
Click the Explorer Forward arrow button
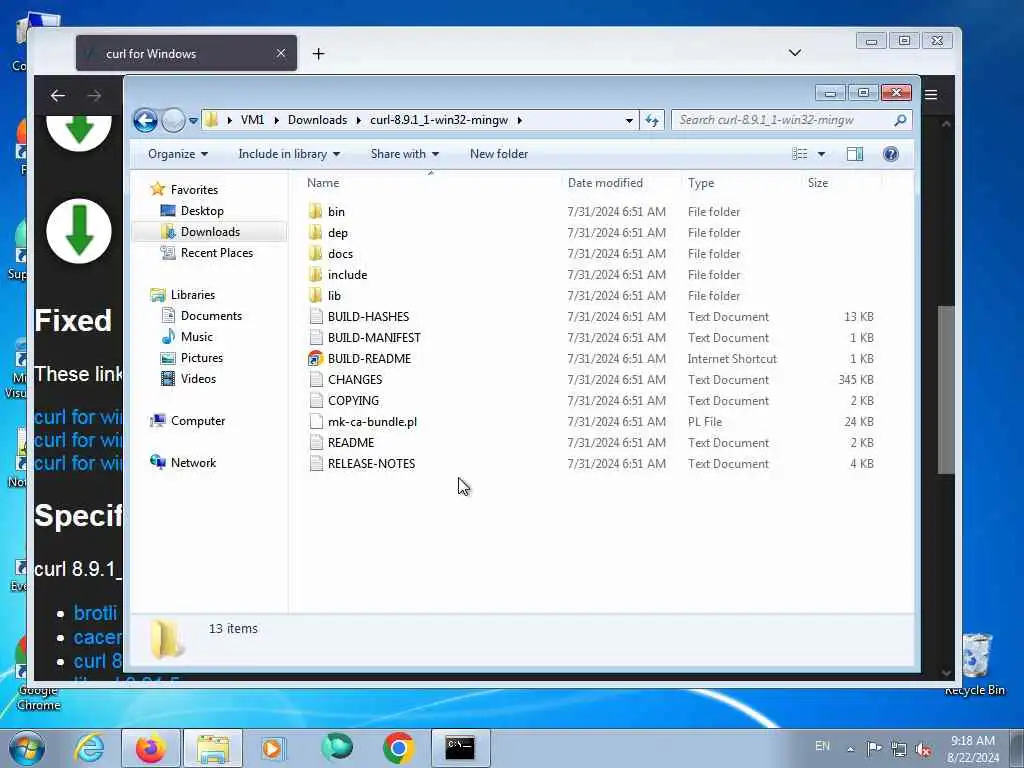coord(173,120)
